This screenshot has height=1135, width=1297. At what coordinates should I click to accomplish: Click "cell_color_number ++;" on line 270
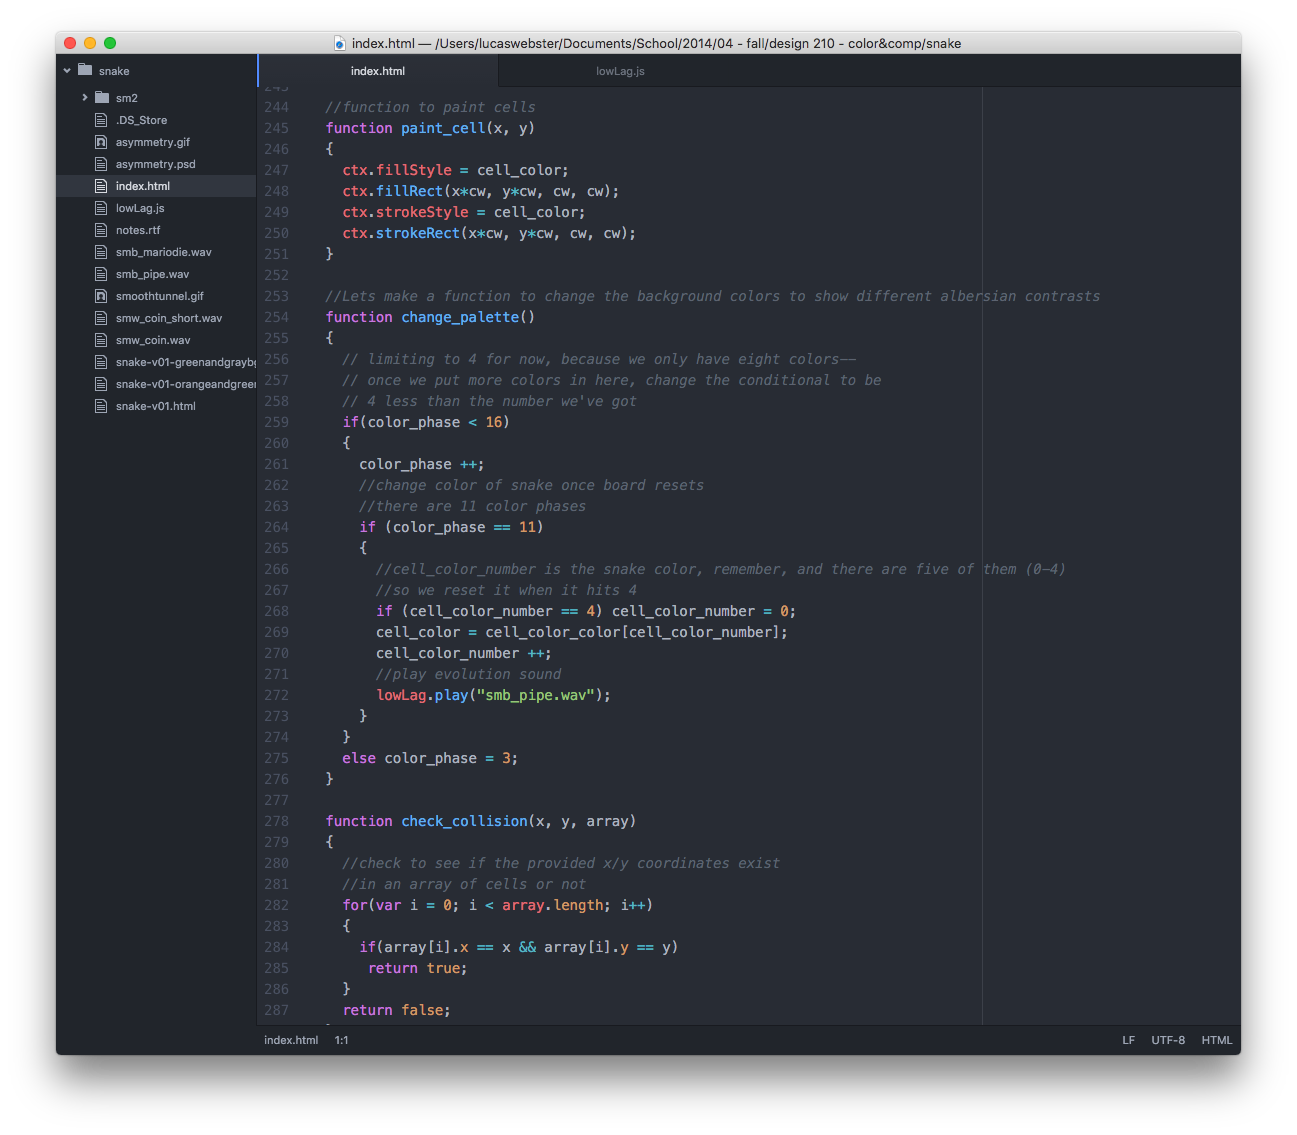464,653
